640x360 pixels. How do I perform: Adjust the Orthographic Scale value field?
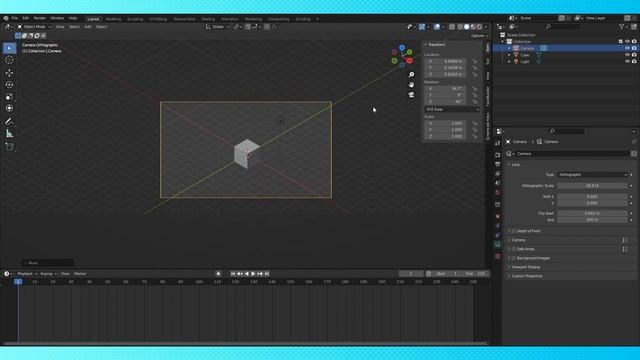point(592,186)
